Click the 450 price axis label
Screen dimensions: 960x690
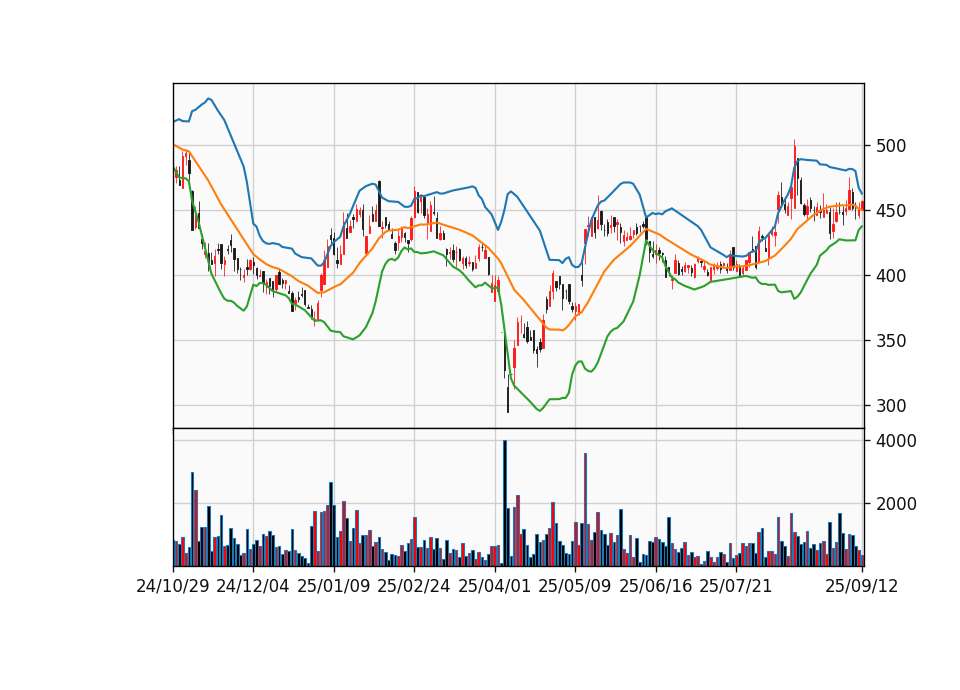click(891, 211)
